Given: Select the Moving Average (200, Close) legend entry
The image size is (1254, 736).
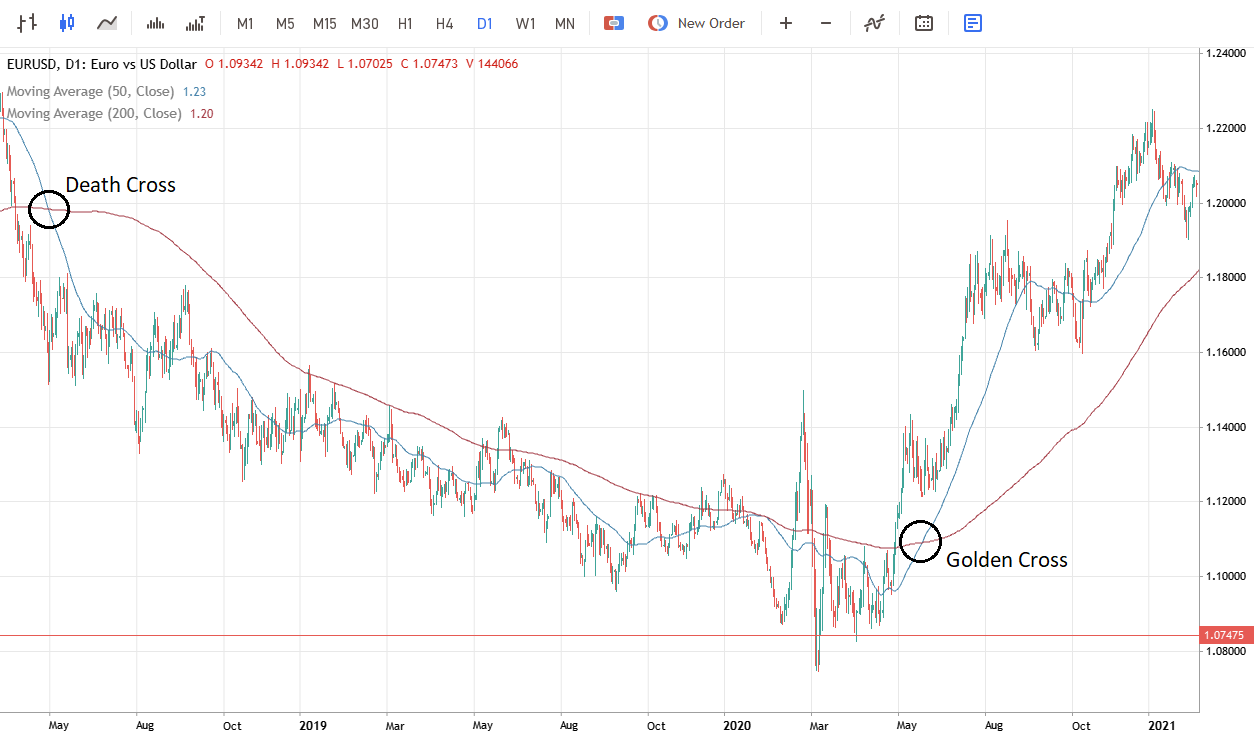Looking at the screenshot, I should point(100,113).
